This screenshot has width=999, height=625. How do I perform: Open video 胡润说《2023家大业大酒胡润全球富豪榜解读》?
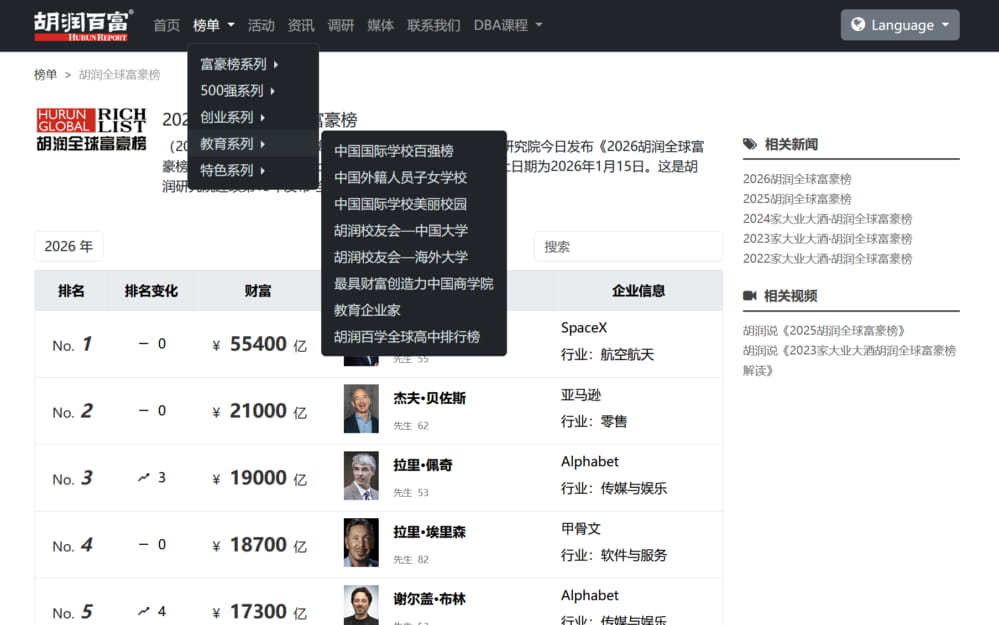(849, 360)
